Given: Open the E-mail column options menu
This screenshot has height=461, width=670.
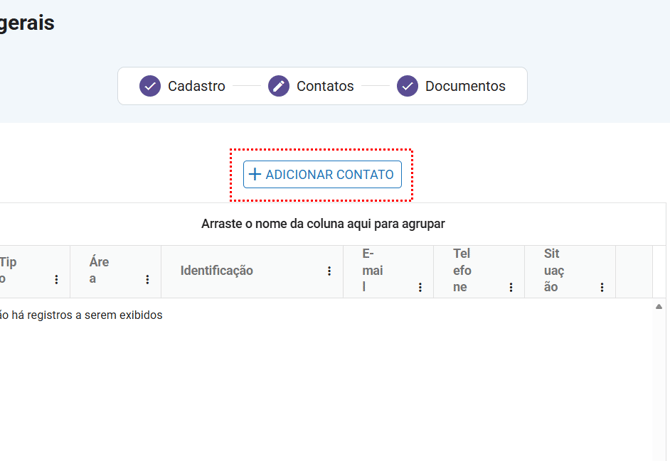Looking at the screenshot, I should [x=420, y=288].
